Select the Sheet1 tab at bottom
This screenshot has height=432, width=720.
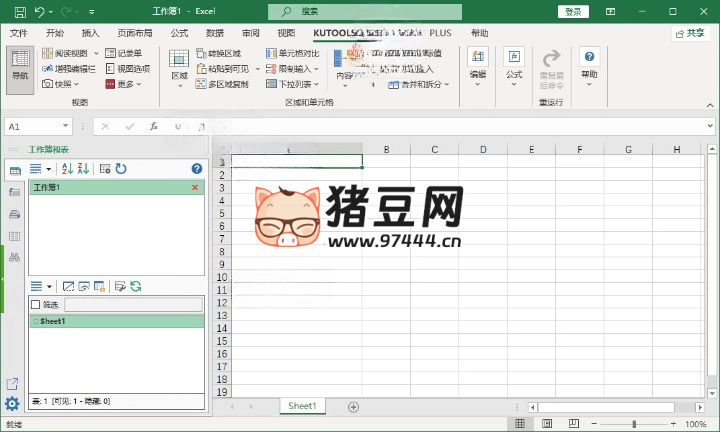(303, 406)
